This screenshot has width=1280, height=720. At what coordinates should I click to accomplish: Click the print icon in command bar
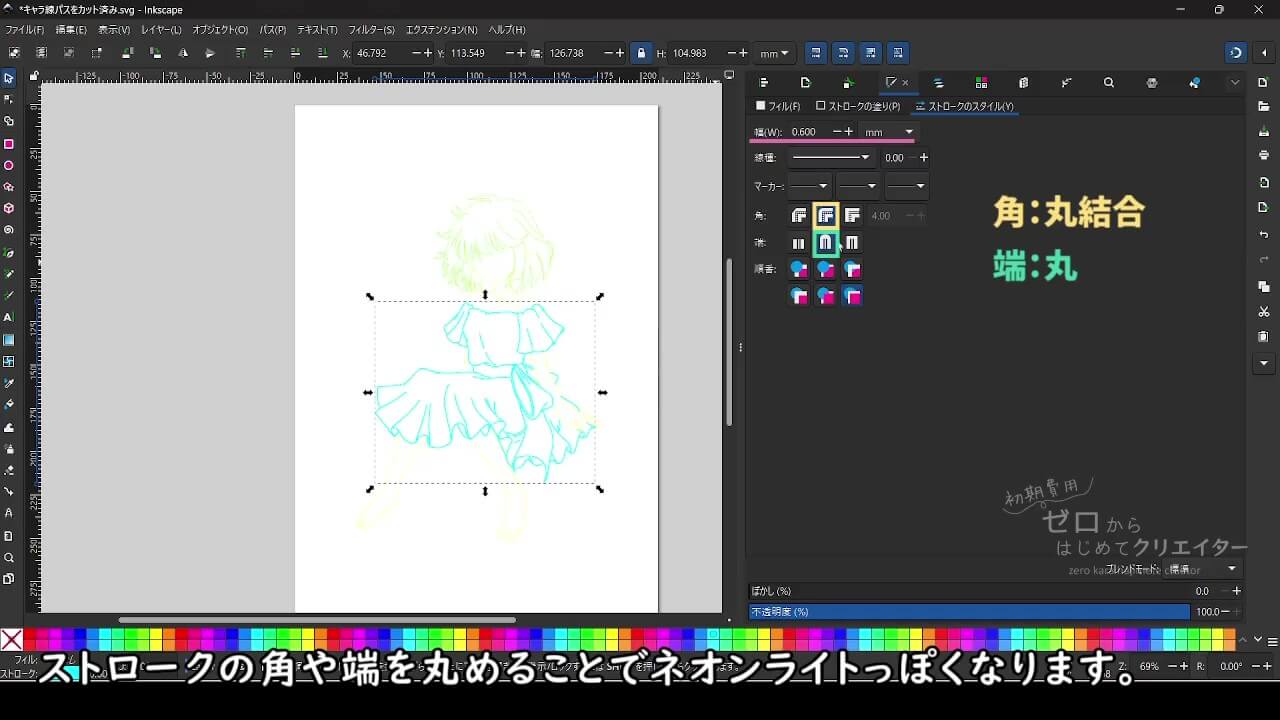(1264, 155)
